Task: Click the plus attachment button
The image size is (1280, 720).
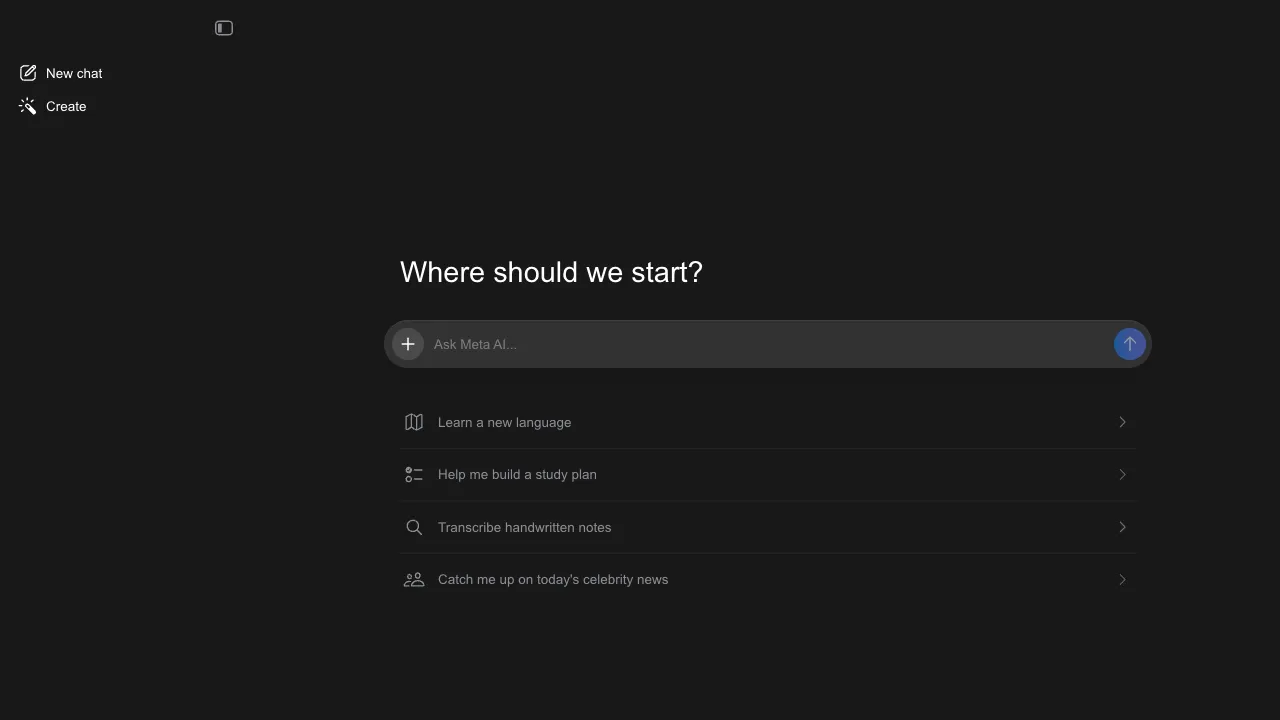Action: pos(408,344)
